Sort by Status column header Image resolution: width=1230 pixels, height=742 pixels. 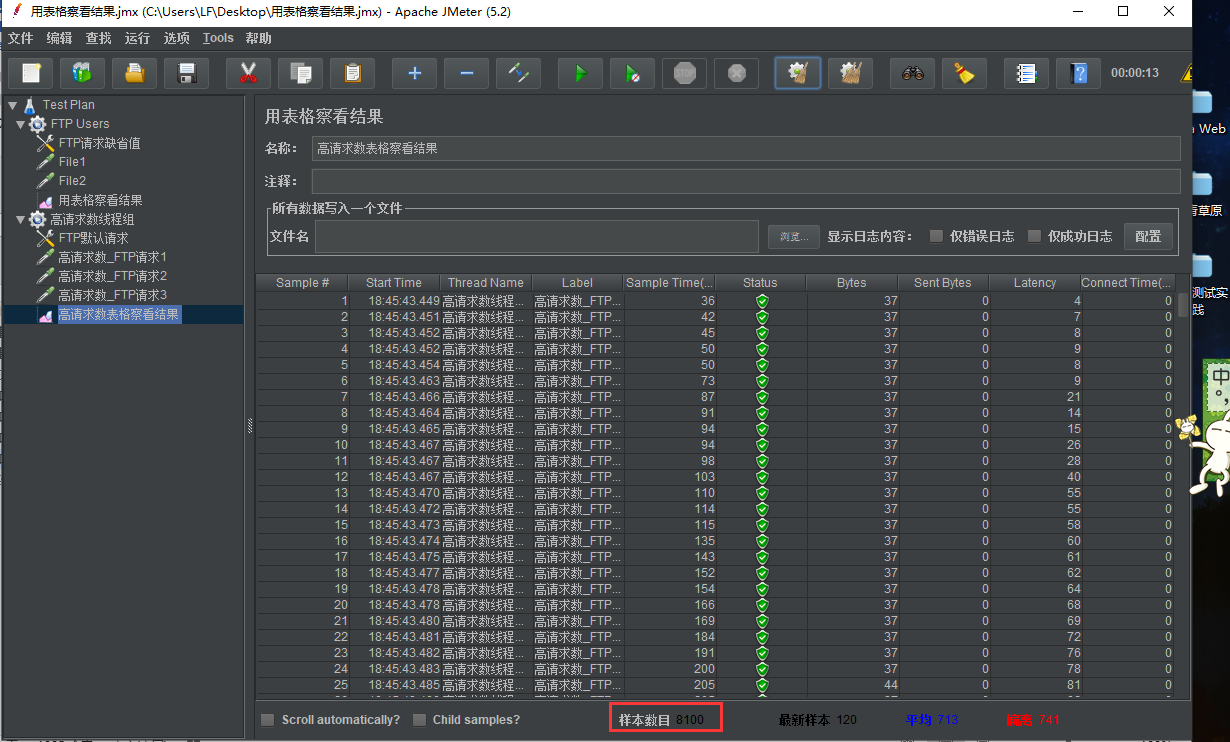point(760,283)
